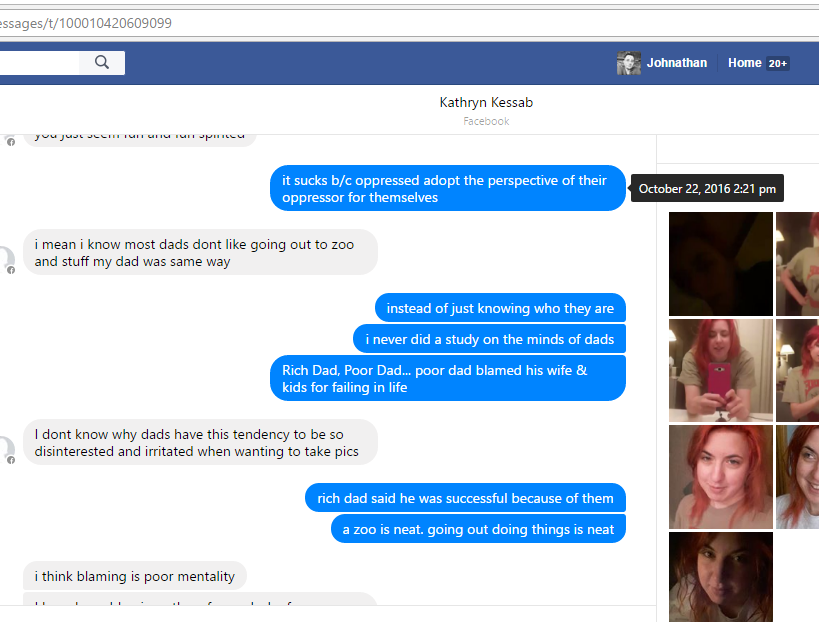Select the message 'instead of just knowing who they are'

(x=500, y=308)
